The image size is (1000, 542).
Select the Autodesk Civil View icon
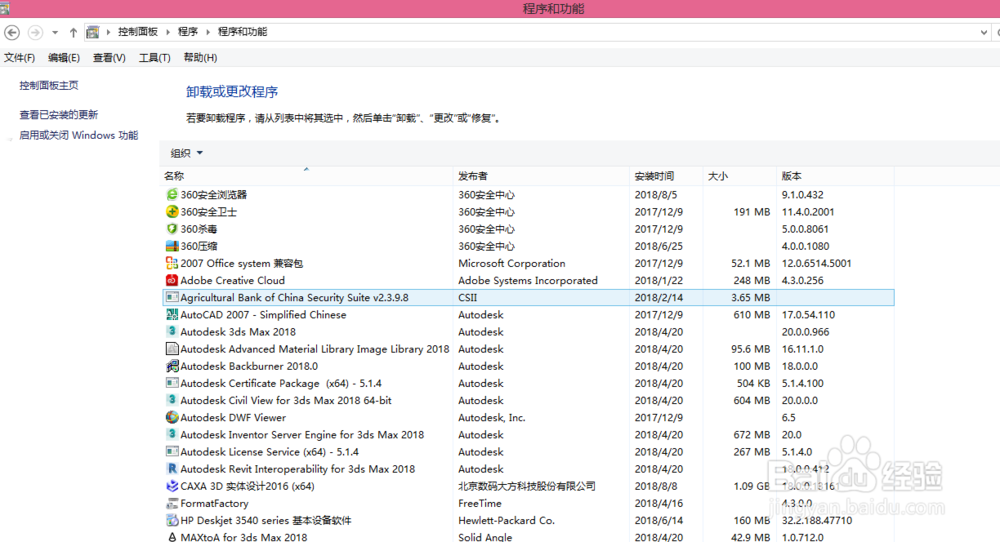(172, 400)
